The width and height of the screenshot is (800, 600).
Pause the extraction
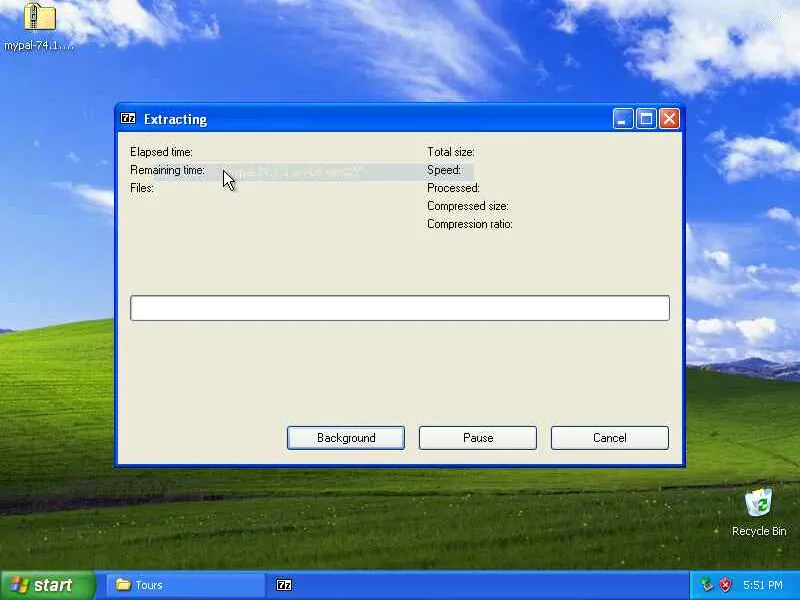pyautogui.click(x=478, y=438)
